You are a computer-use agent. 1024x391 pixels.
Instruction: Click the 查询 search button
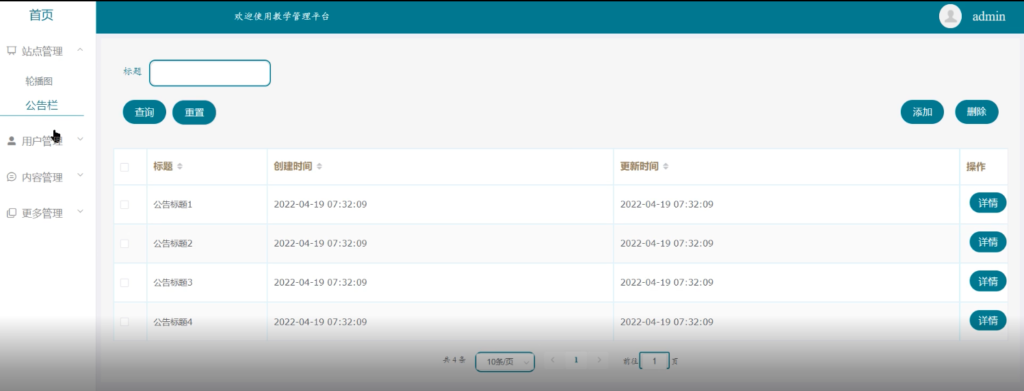pyautogui.click(x=144, y=112)
